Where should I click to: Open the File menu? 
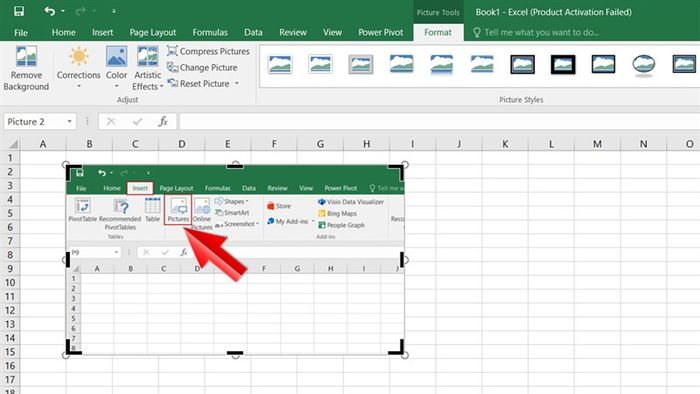[x=21, y=32]
